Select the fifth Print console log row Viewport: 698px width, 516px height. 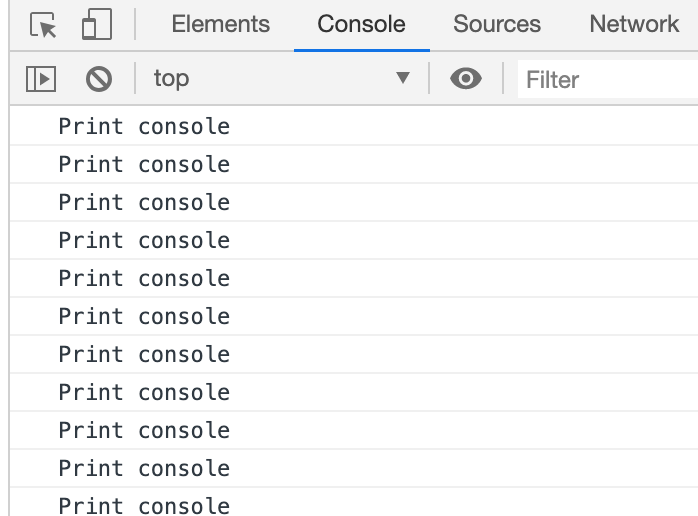[x=354, y=278]
